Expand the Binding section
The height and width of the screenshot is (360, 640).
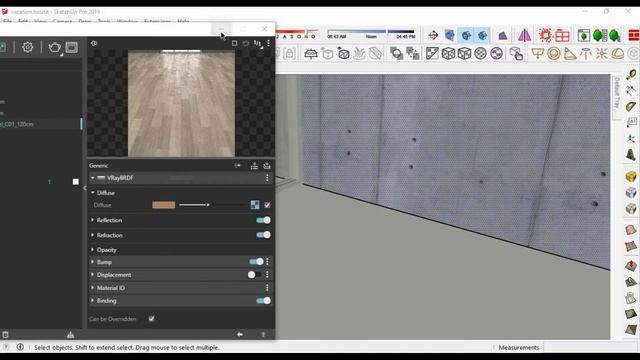pos(93,300)
